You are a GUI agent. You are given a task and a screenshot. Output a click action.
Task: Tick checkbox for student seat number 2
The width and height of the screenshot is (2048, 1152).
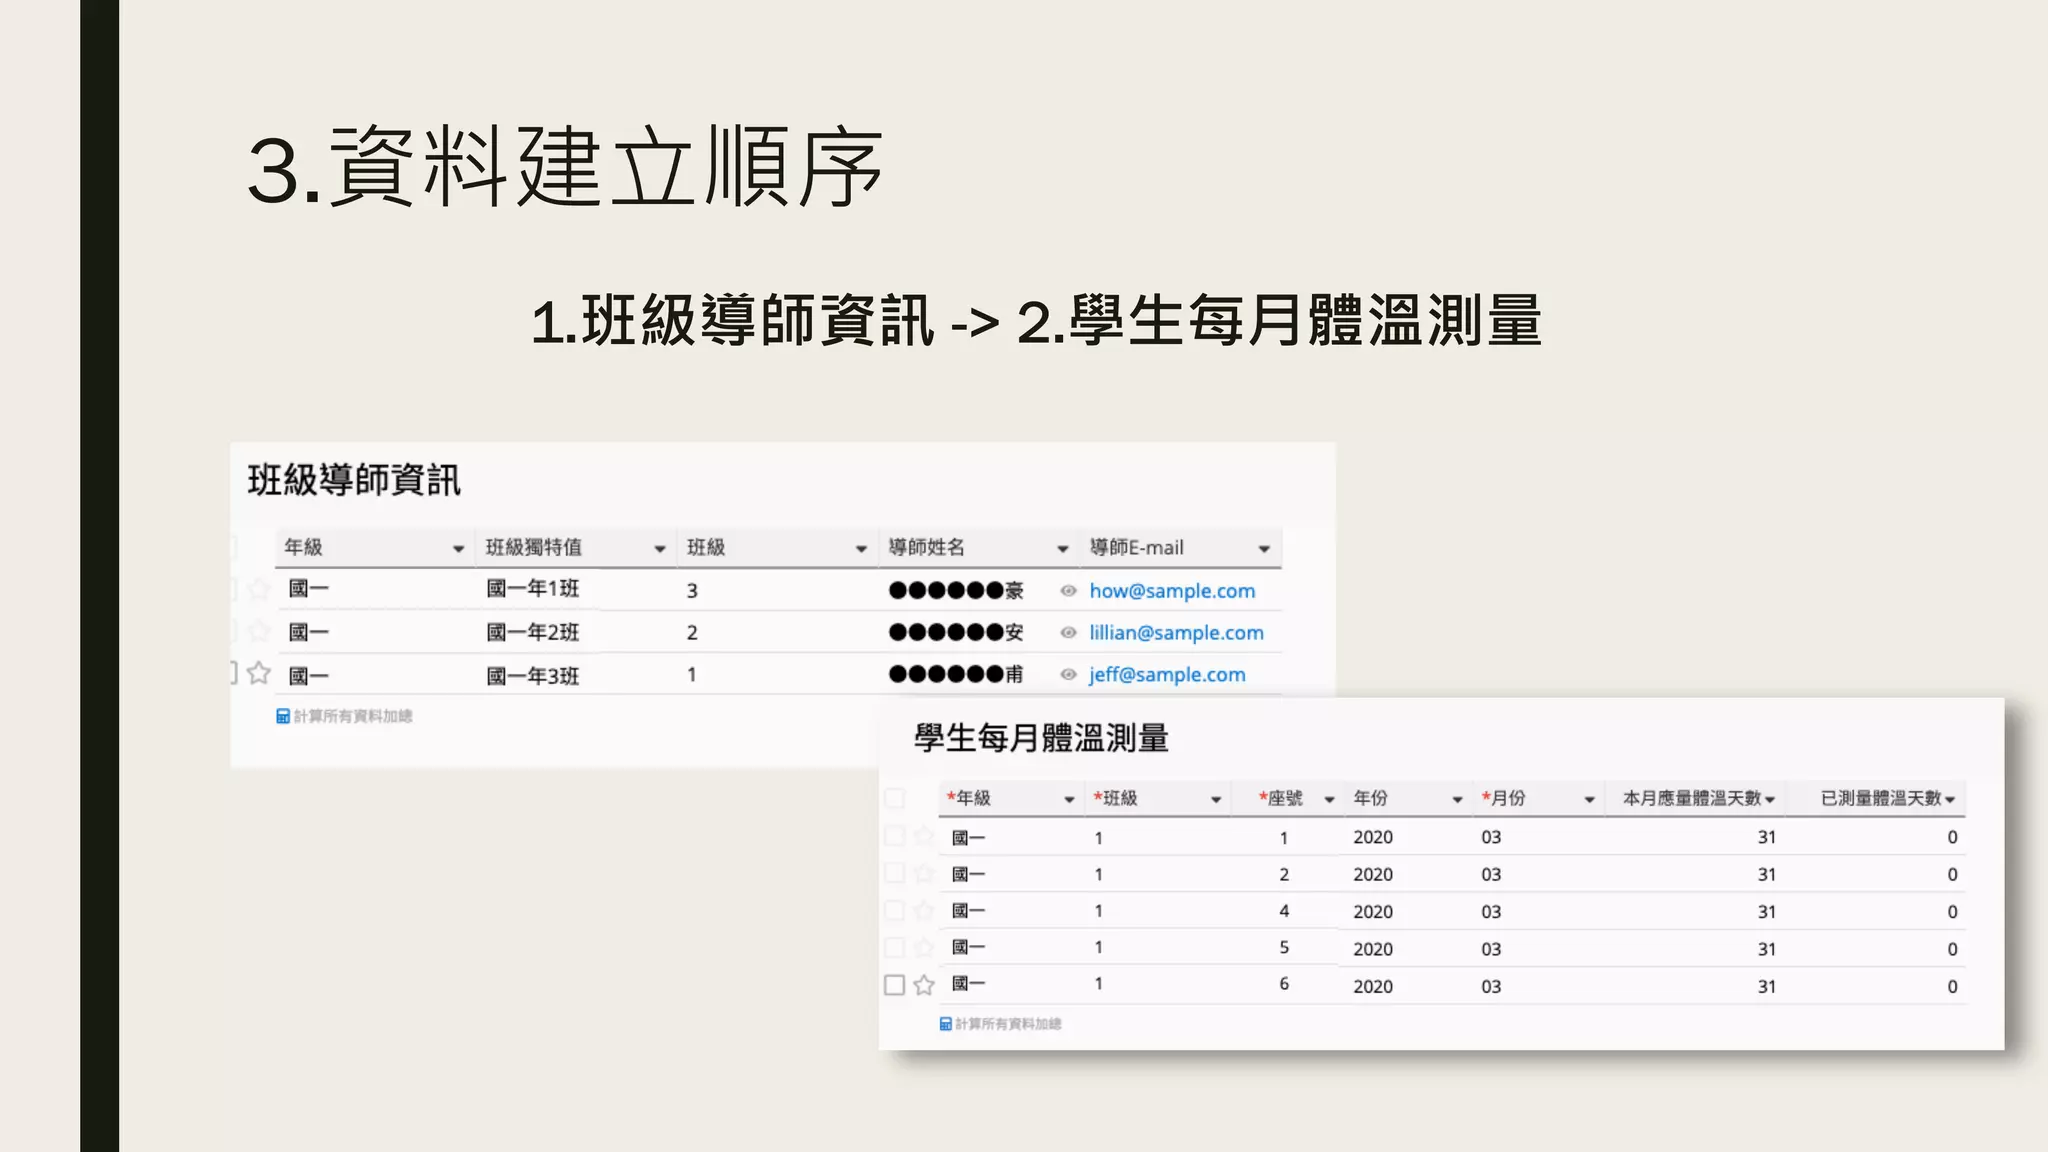click(895, 873)
